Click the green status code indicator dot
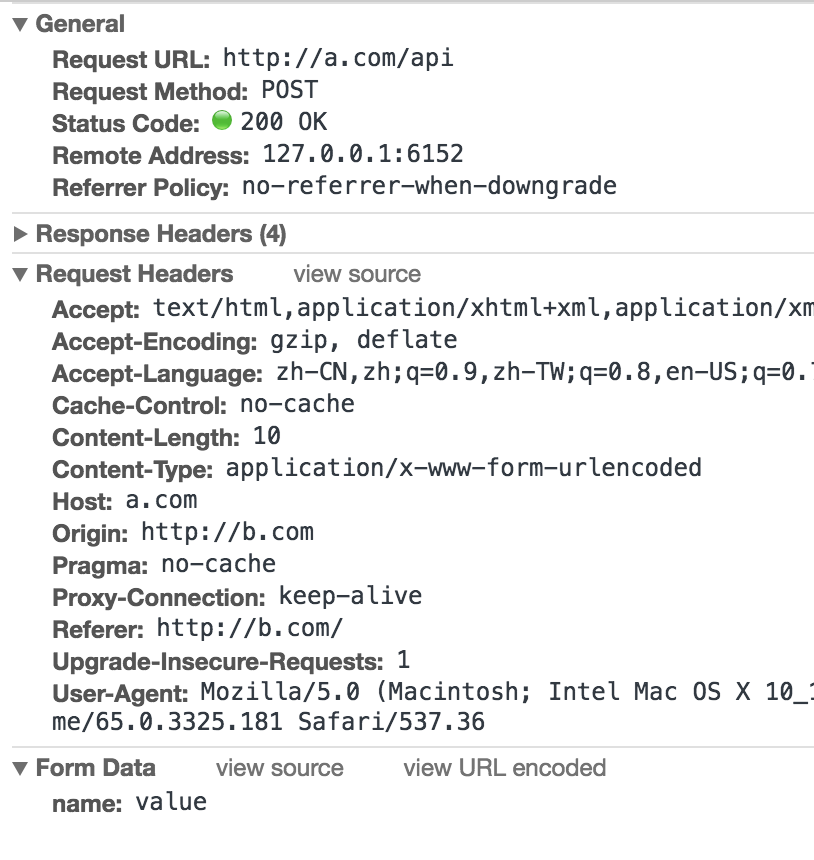Image resolution: width=814 pixels, height=860 pixels. [222, 120]
